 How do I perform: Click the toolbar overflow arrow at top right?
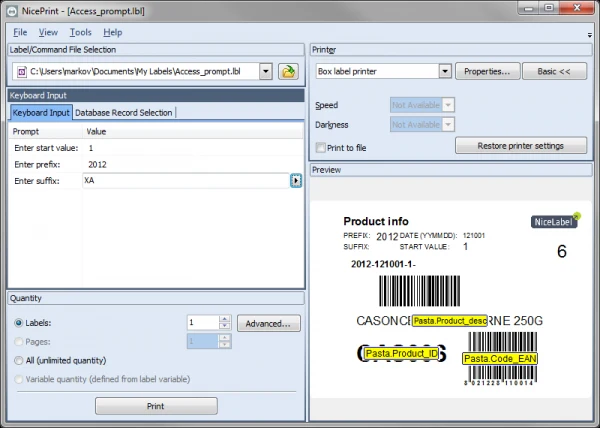point(590,35)
